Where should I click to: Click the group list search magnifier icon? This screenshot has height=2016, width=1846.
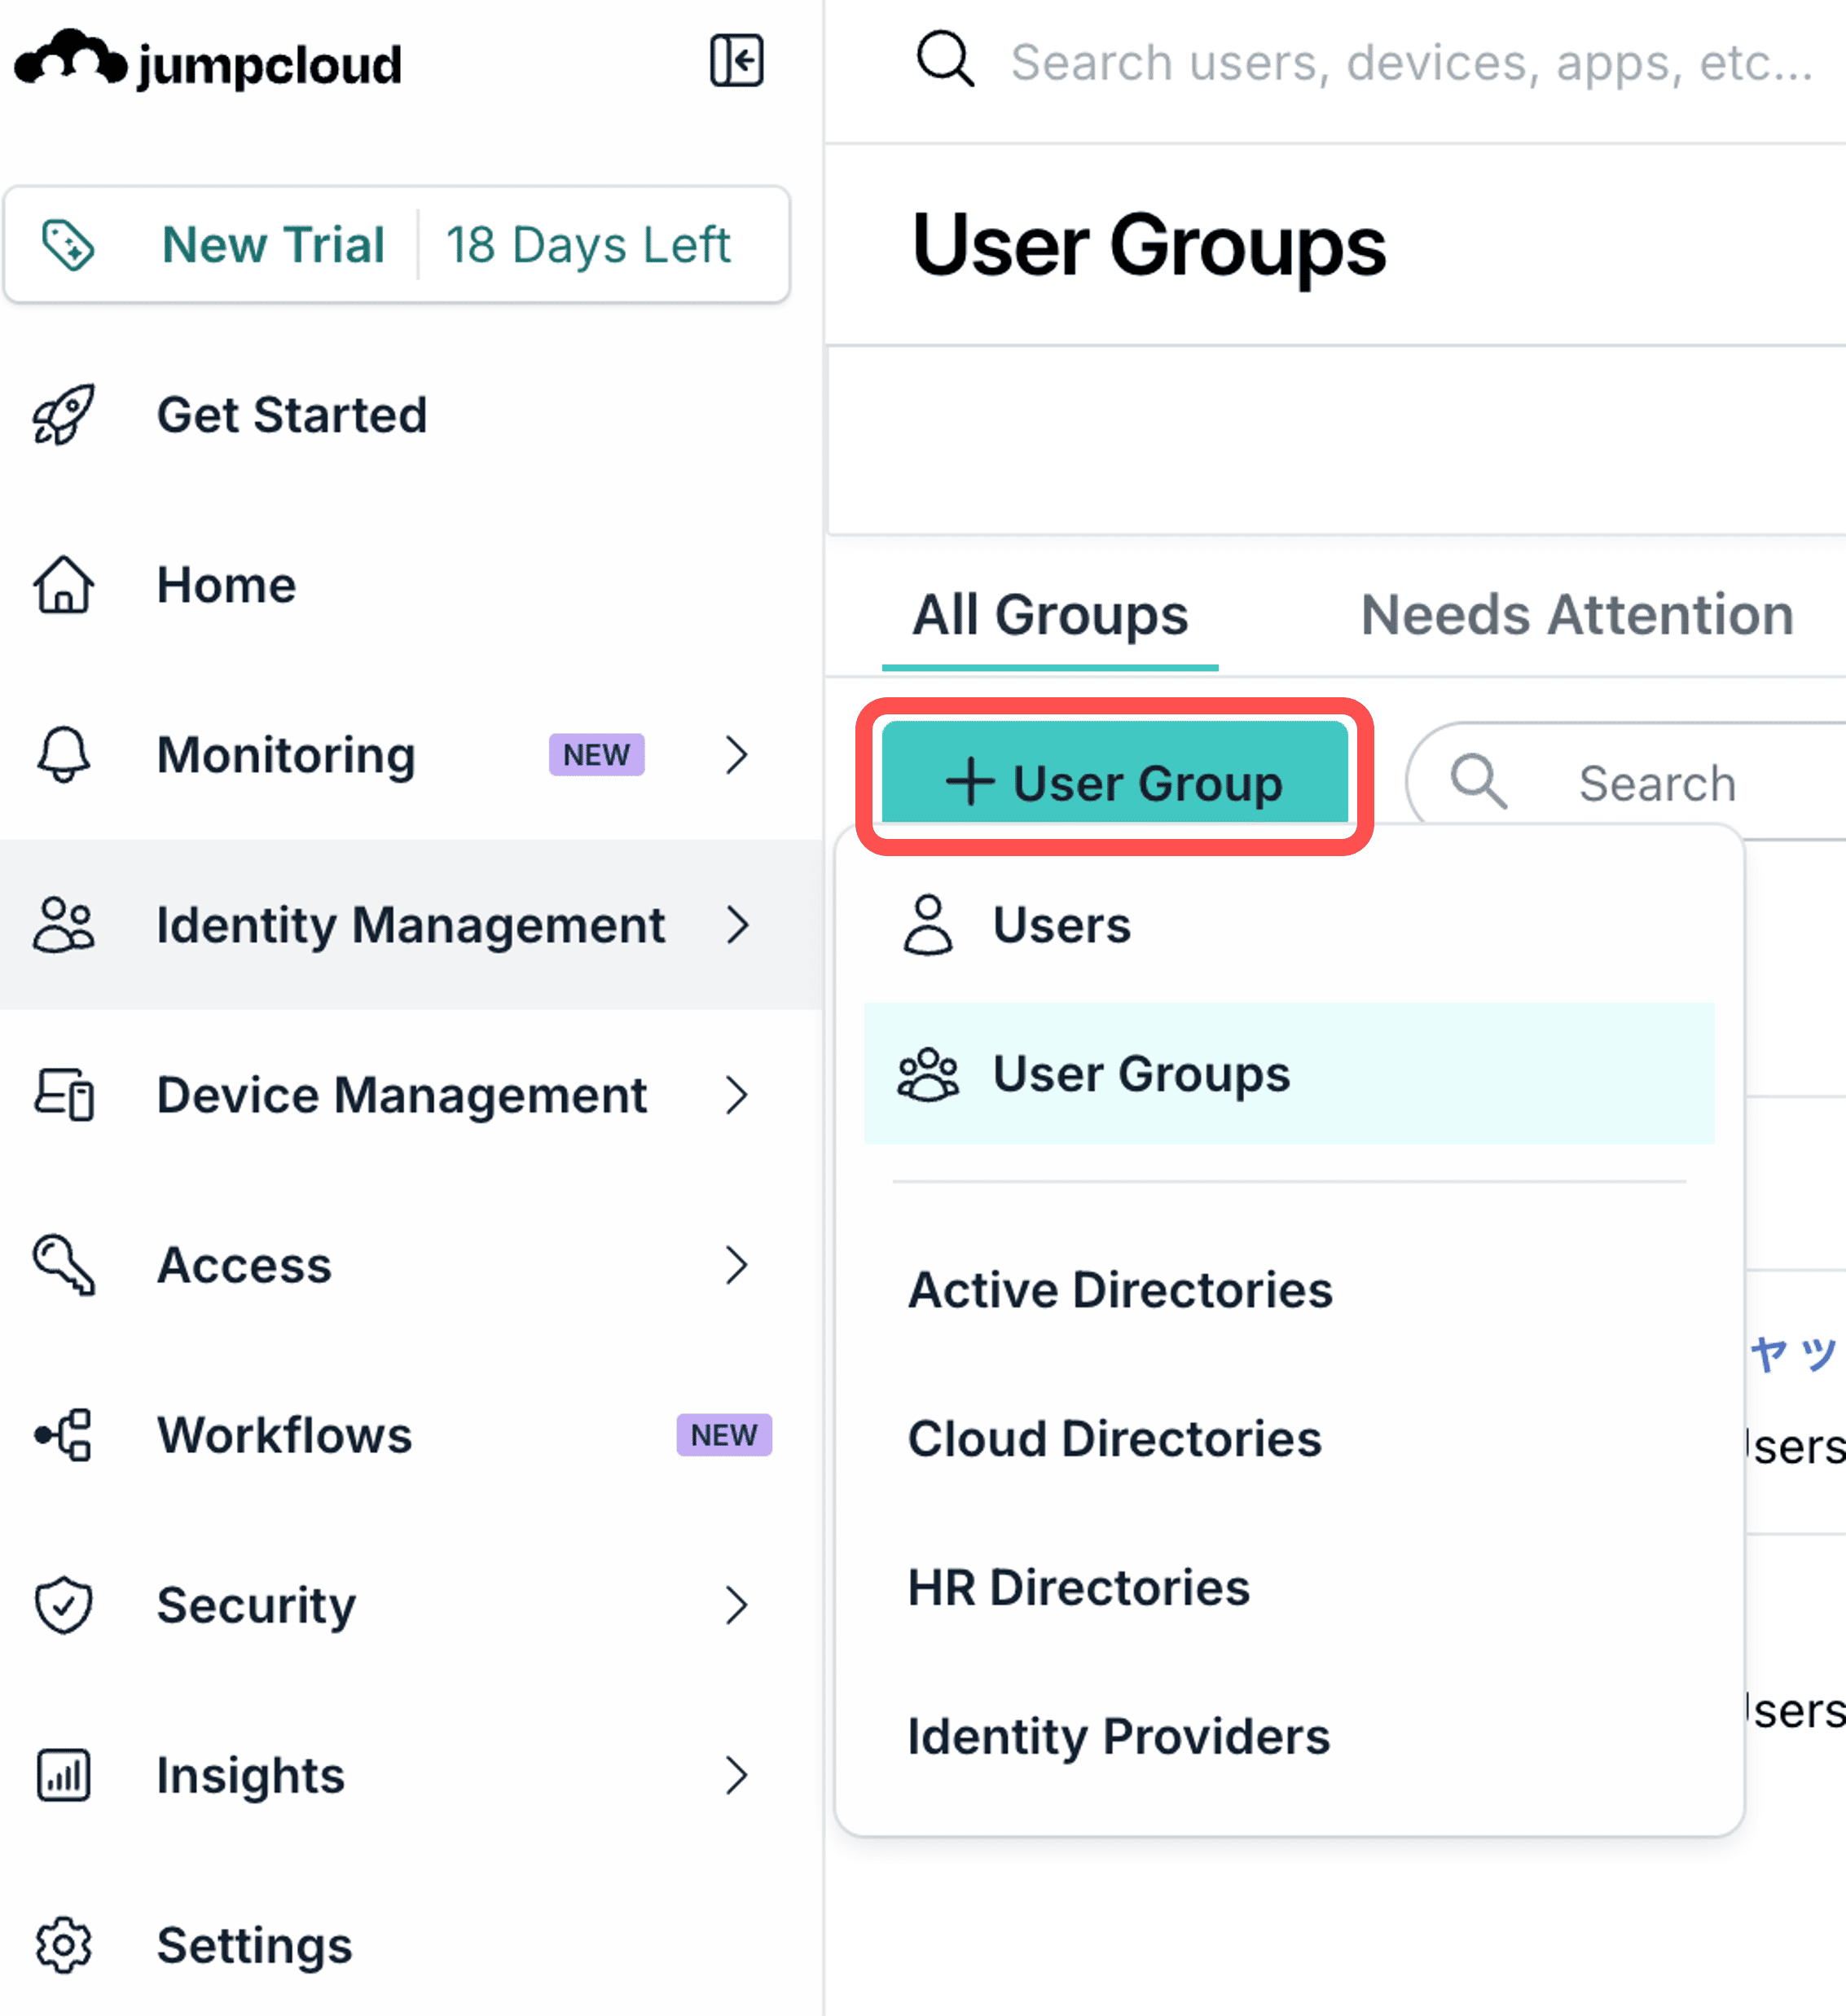pos(1479,782)
